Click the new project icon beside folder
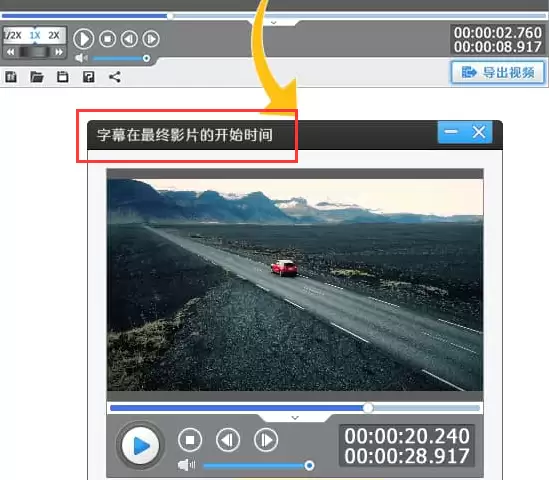The image size is (549, 480). tap(11, 77)
